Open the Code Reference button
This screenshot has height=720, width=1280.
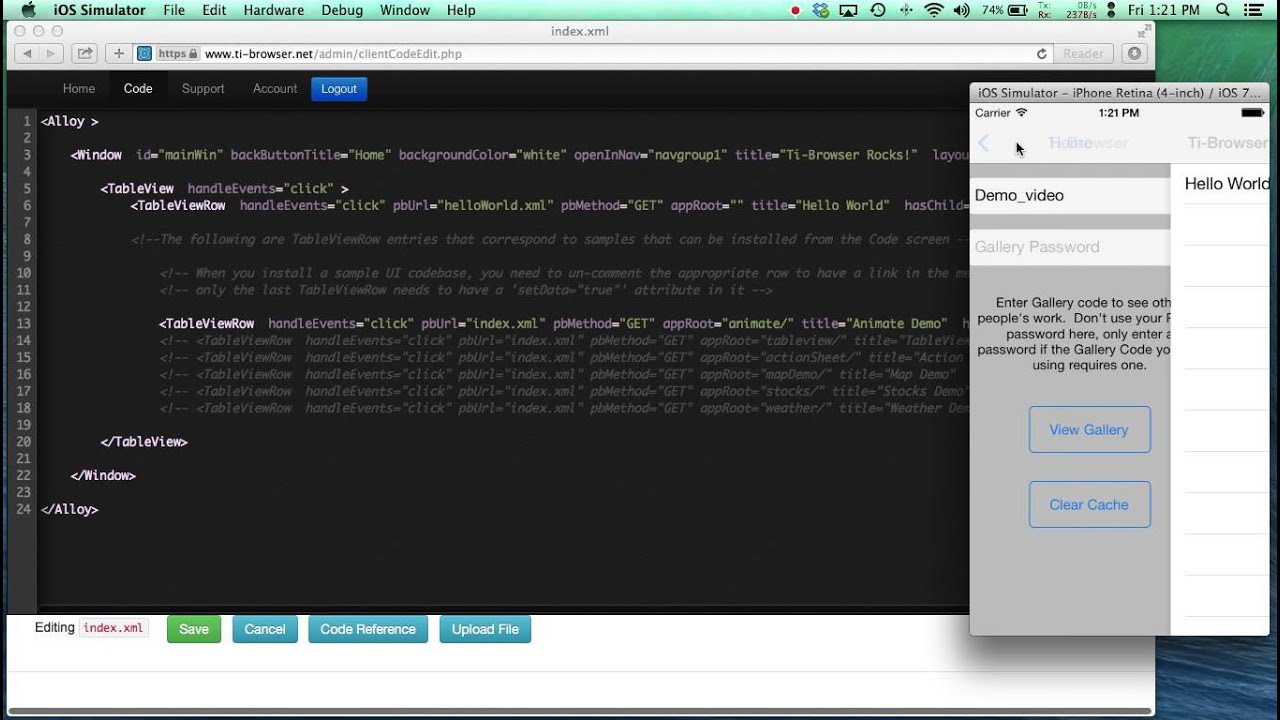[x=368, y=629]
